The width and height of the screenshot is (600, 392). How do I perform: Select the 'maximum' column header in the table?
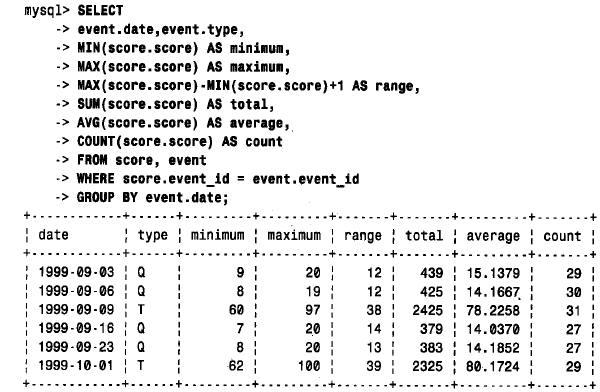pyautogui.click(x=294, y=235)
